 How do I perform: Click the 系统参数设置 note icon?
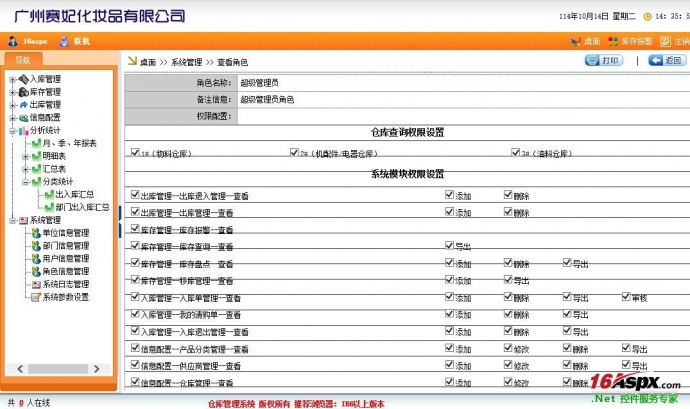tap(37, 297)
